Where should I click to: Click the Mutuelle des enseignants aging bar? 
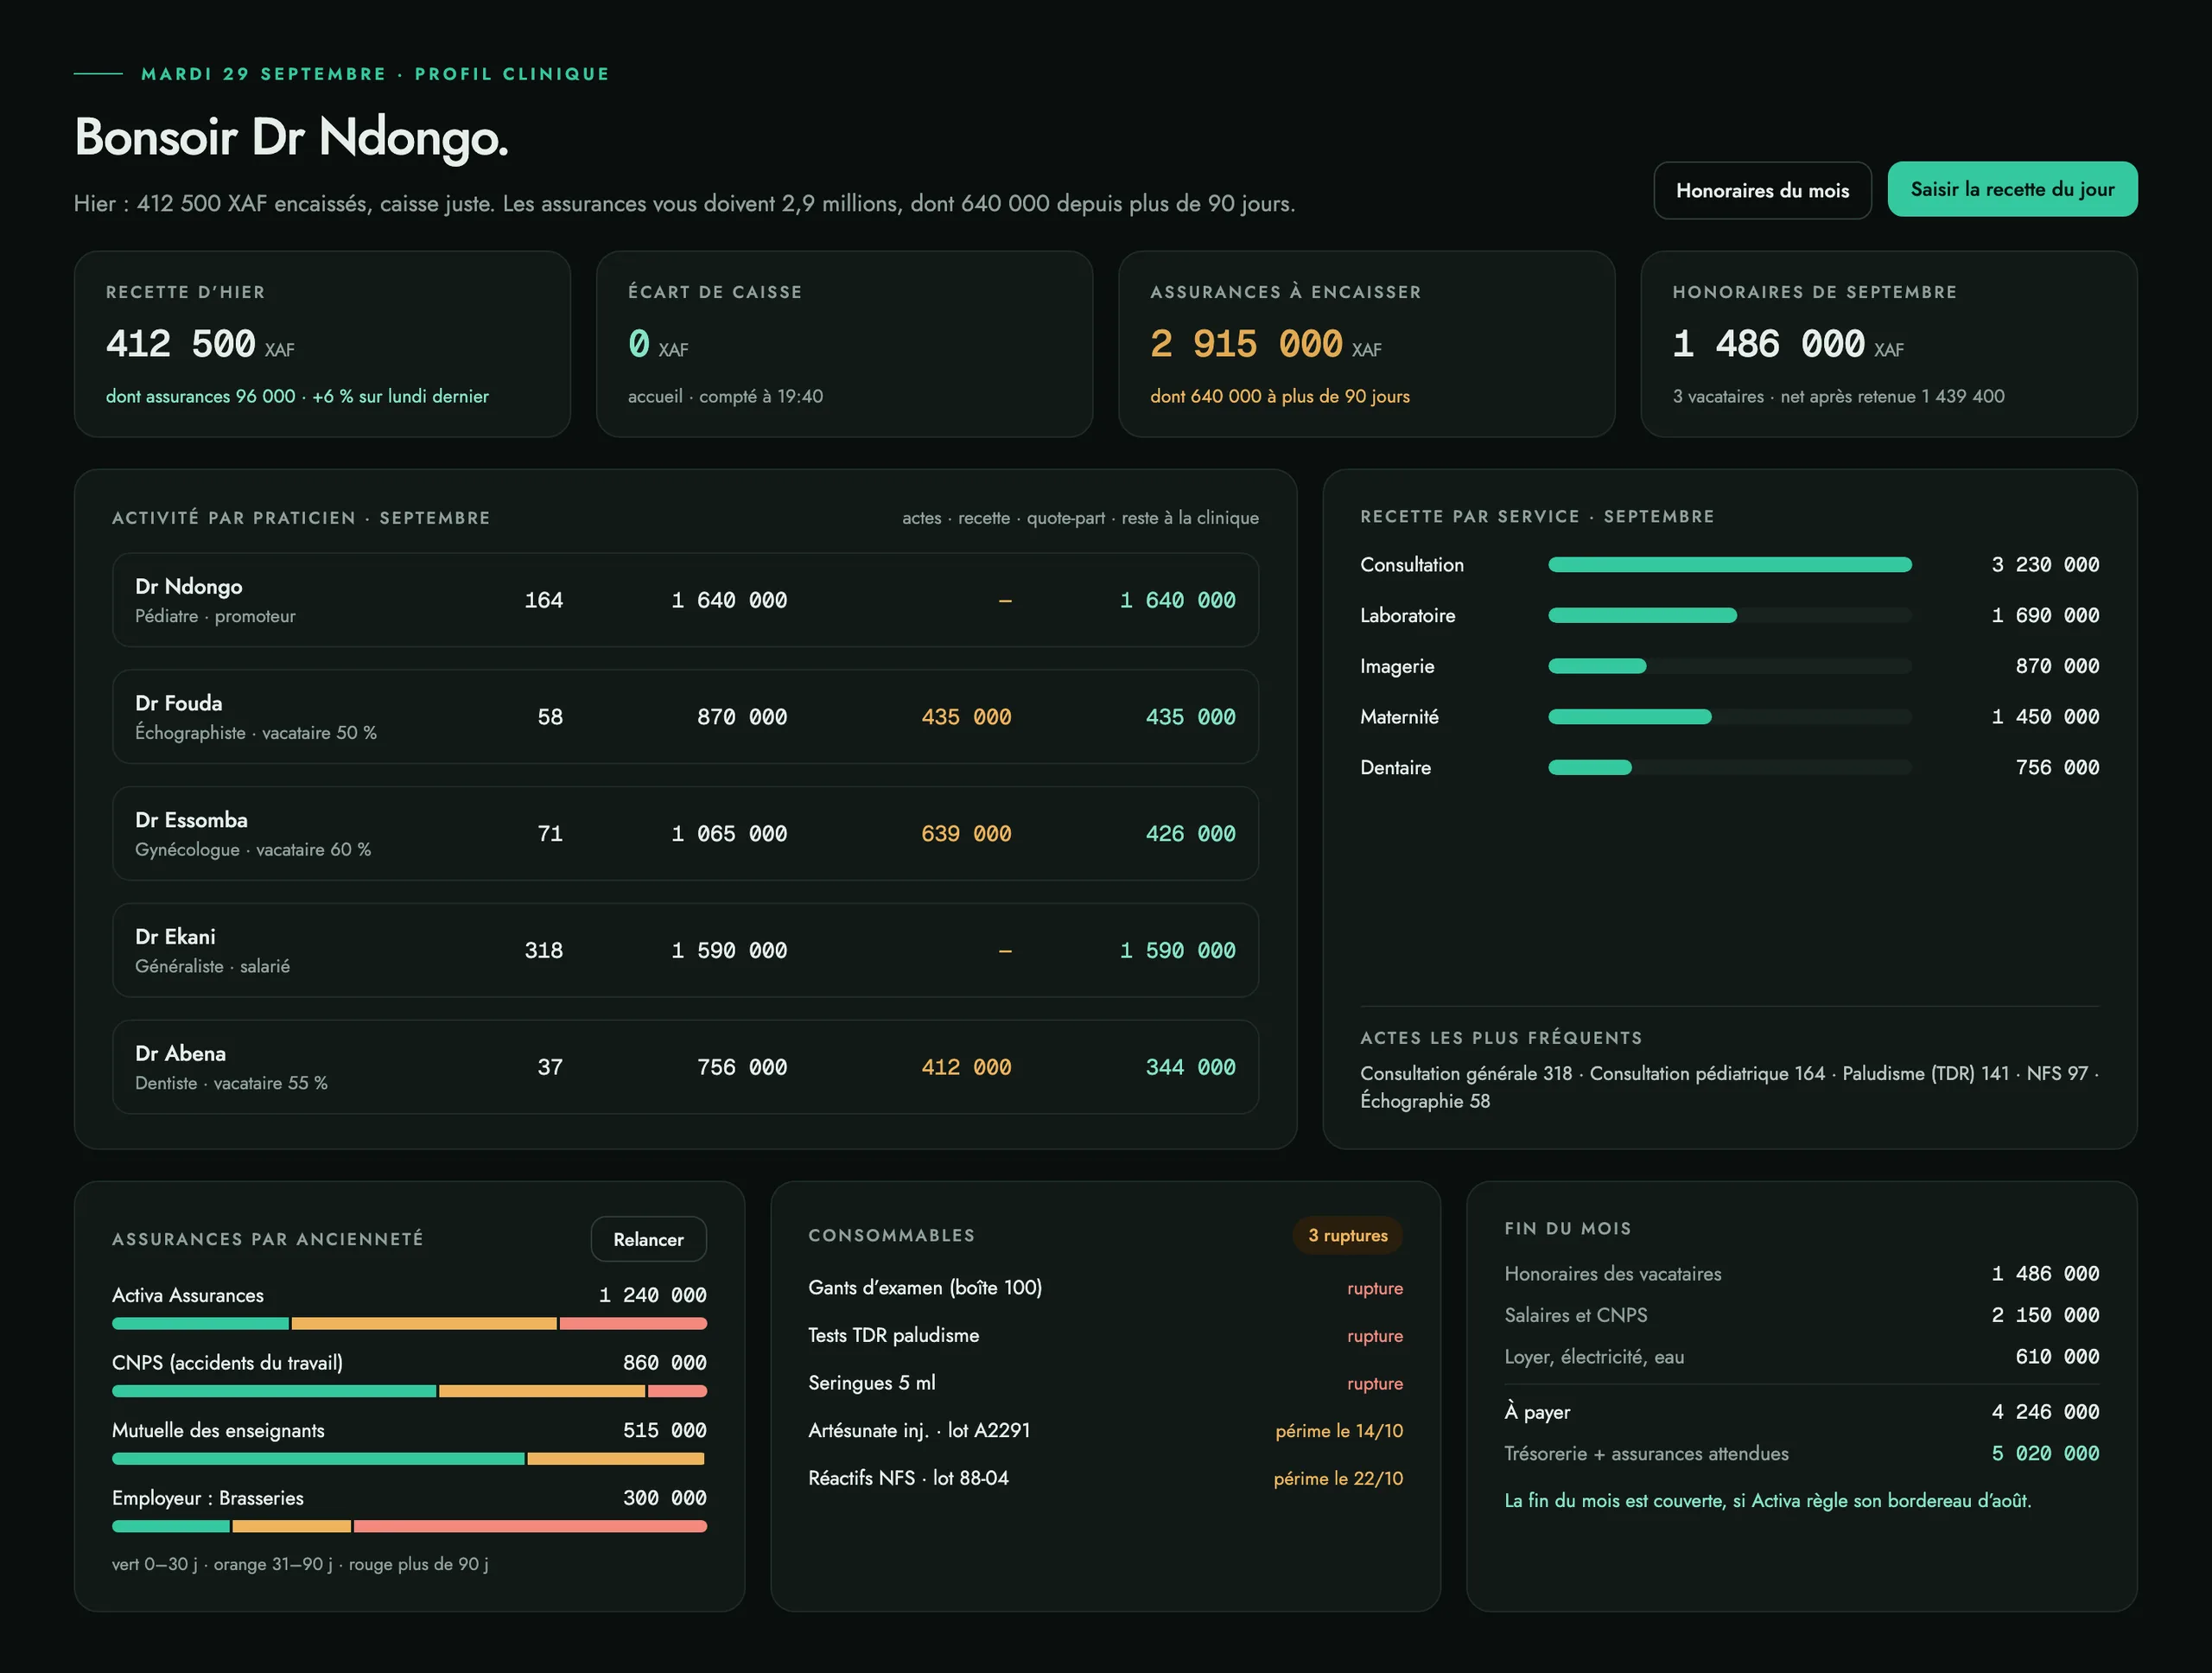tap(409, 1459)
